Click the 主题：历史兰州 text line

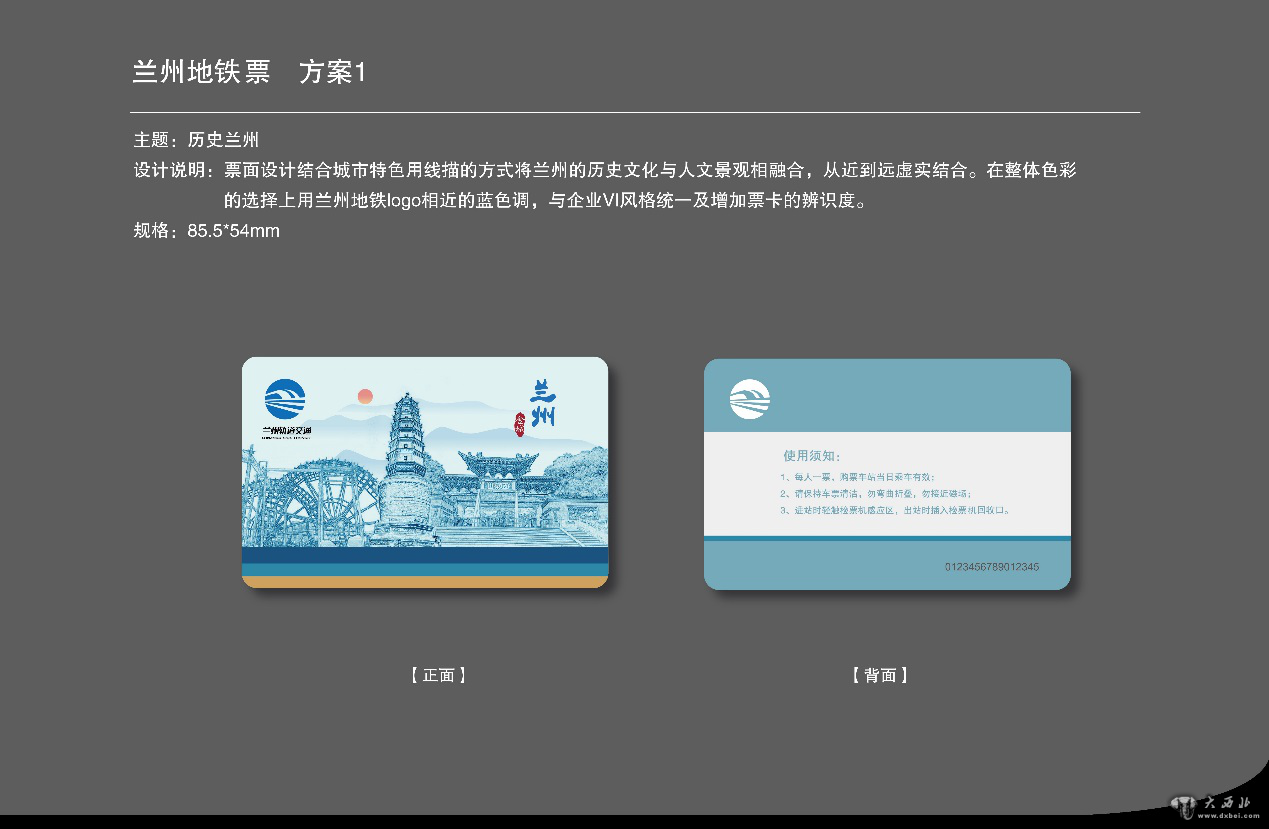pyautogui.click(x=196, y=140)
